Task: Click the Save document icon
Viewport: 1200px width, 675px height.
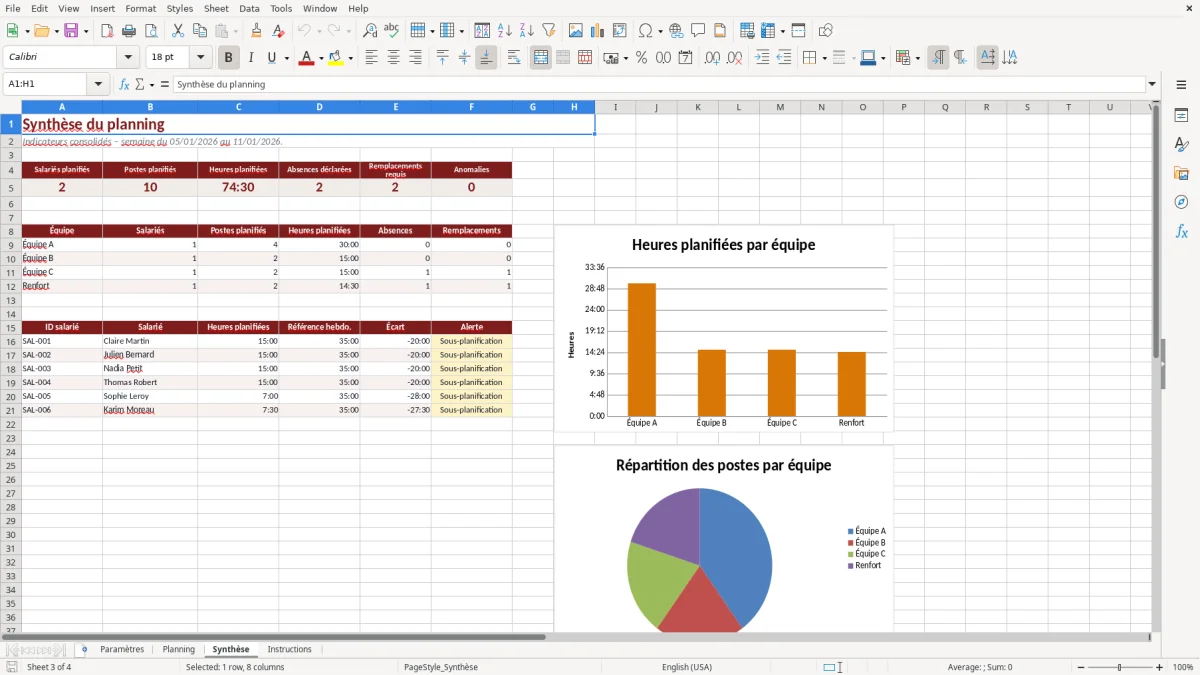Action: [71, 31]
